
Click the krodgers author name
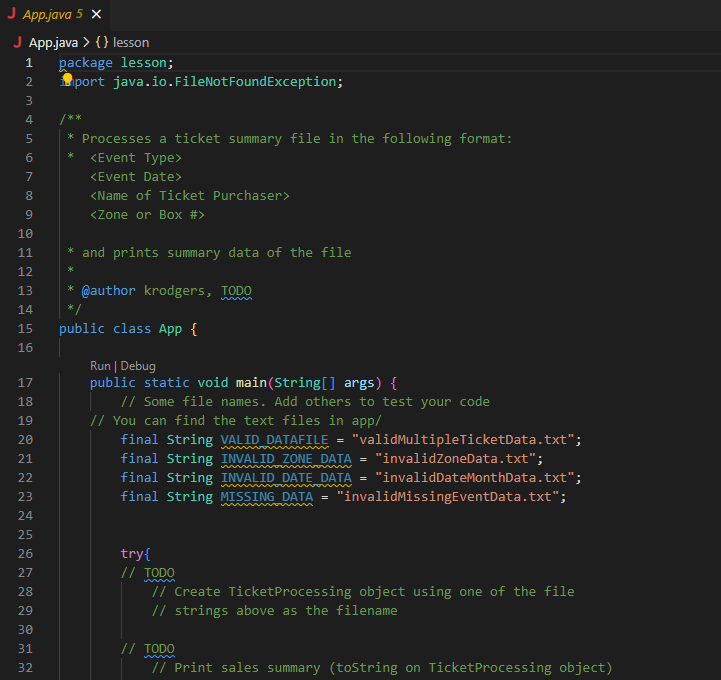point(174,291)
